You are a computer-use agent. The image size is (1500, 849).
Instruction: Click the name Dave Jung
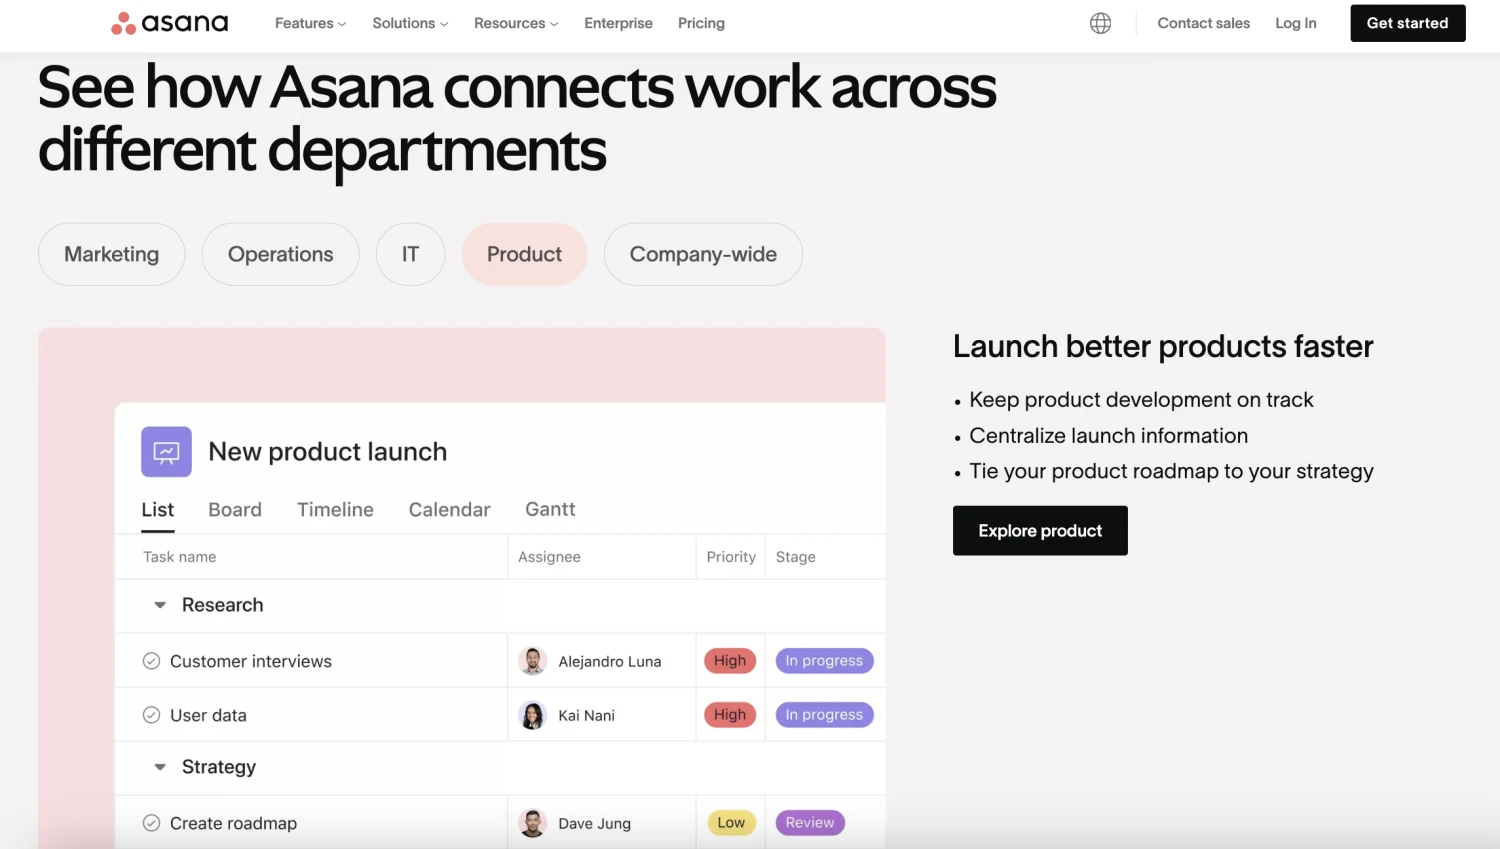595,823
